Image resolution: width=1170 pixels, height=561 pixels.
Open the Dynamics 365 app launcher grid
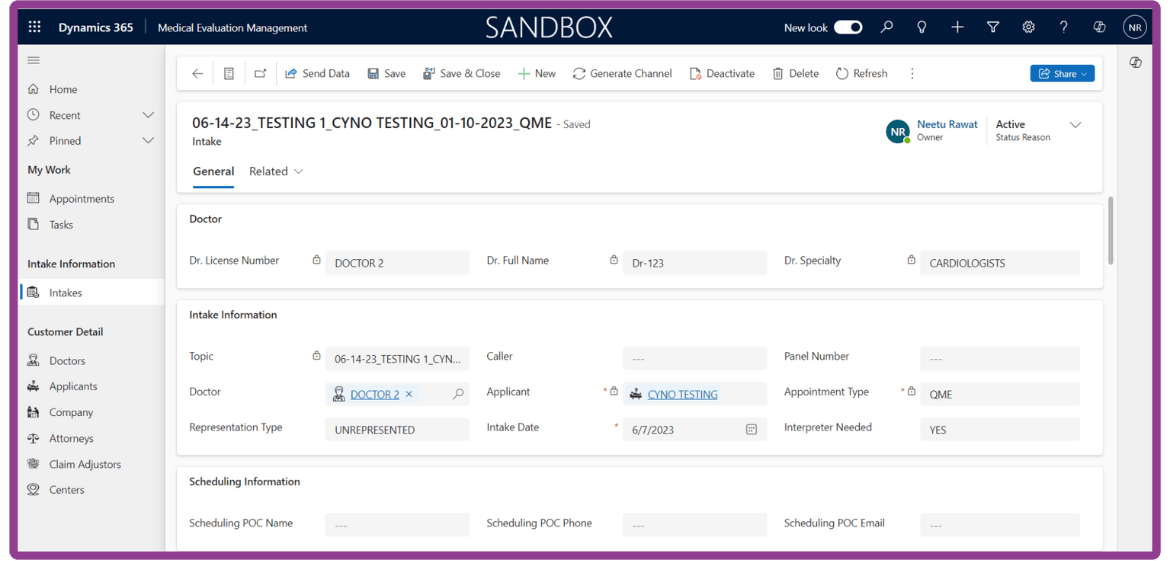pyautogui.click(x=34, y=27)
